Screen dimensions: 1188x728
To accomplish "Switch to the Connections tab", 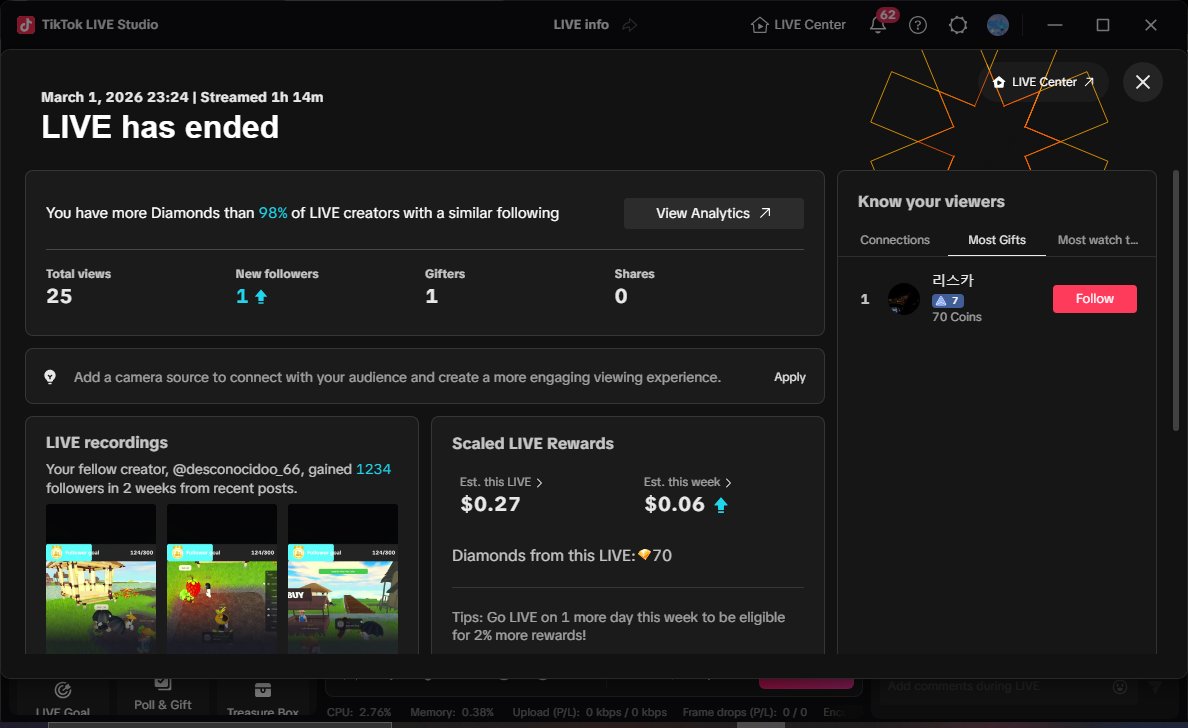I will click(894, 239).
